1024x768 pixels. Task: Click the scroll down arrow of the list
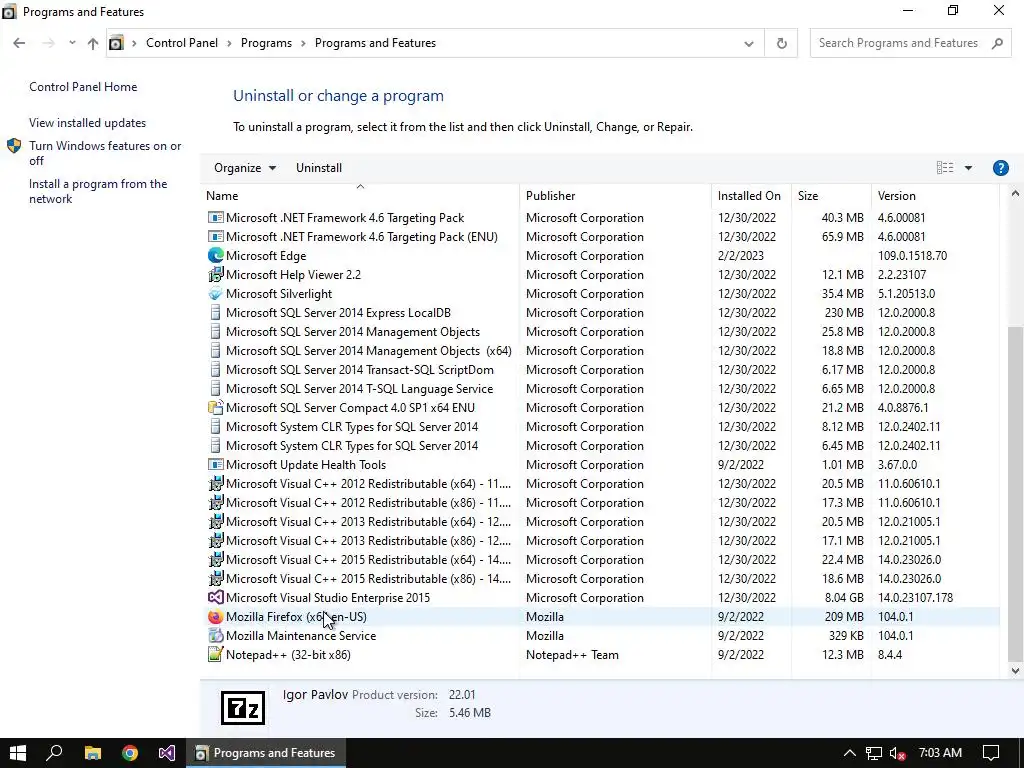1015,670
